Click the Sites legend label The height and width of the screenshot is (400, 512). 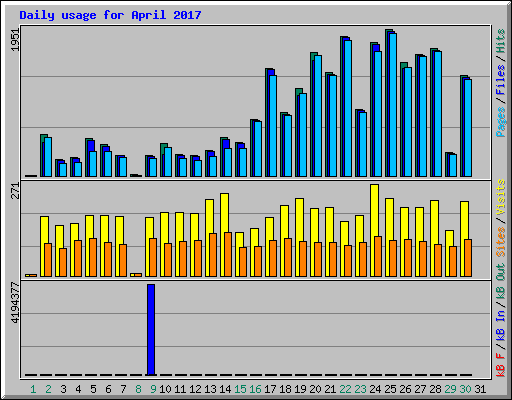pos(500,242)
